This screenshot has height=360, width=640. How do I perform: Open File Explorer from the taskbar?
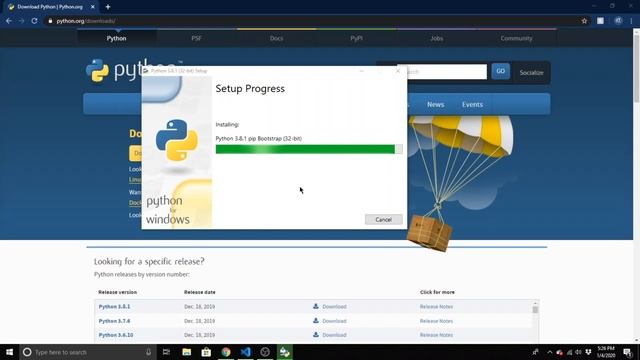pyautogui.click(x=187, y=352)
